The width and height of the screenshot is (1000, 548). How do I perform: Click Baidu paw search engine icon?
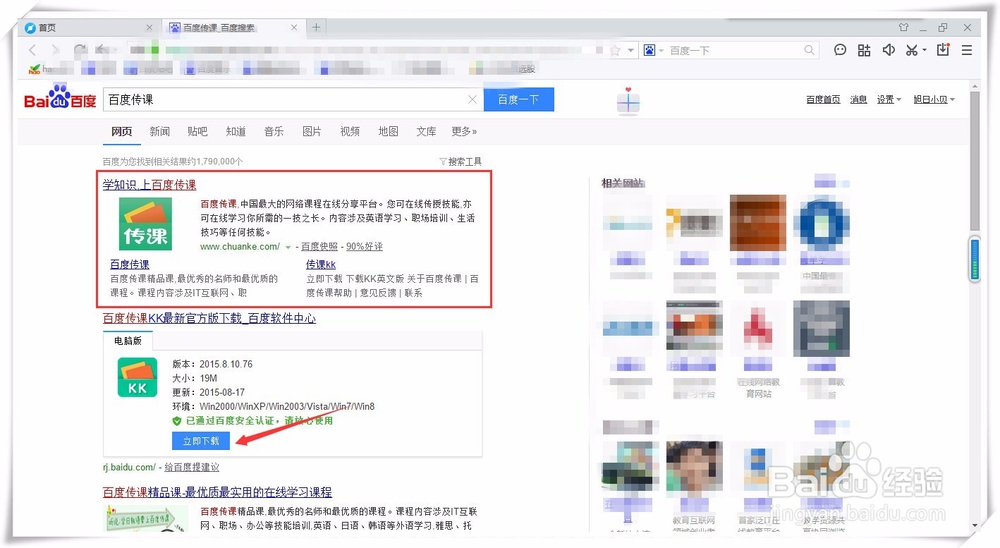click(x=649, y=50)
